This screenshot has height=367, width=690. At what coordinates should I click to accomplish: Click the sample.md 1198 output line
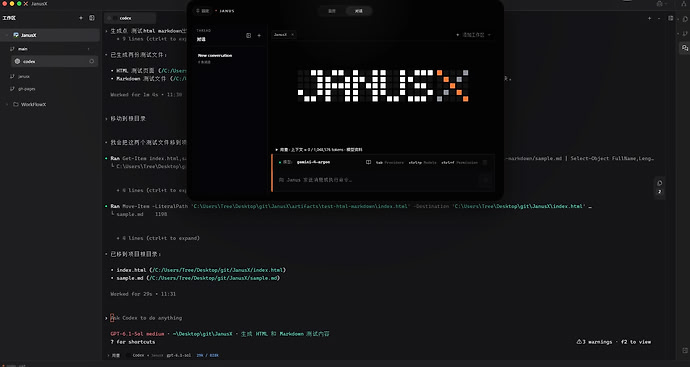click(142, 214)
